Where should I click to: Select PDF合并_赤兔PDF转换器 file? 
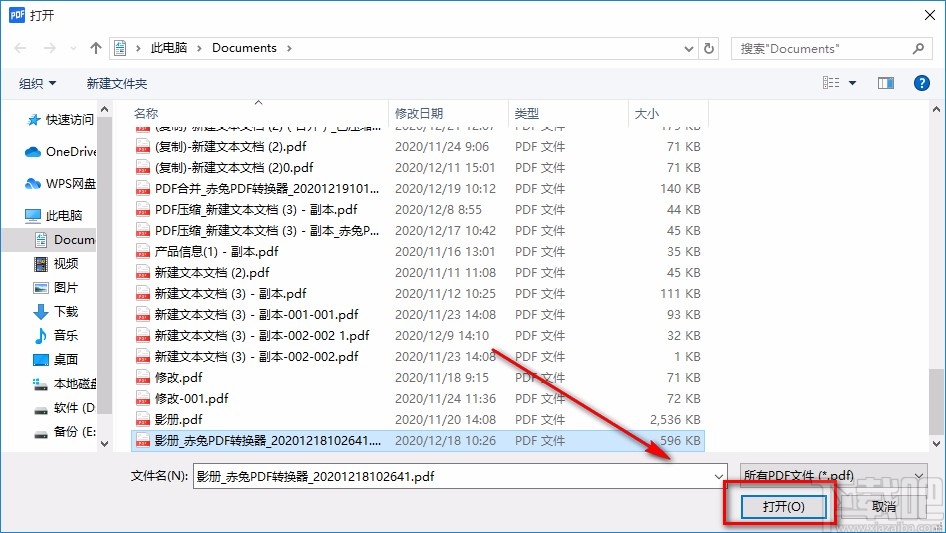point(417,188)
